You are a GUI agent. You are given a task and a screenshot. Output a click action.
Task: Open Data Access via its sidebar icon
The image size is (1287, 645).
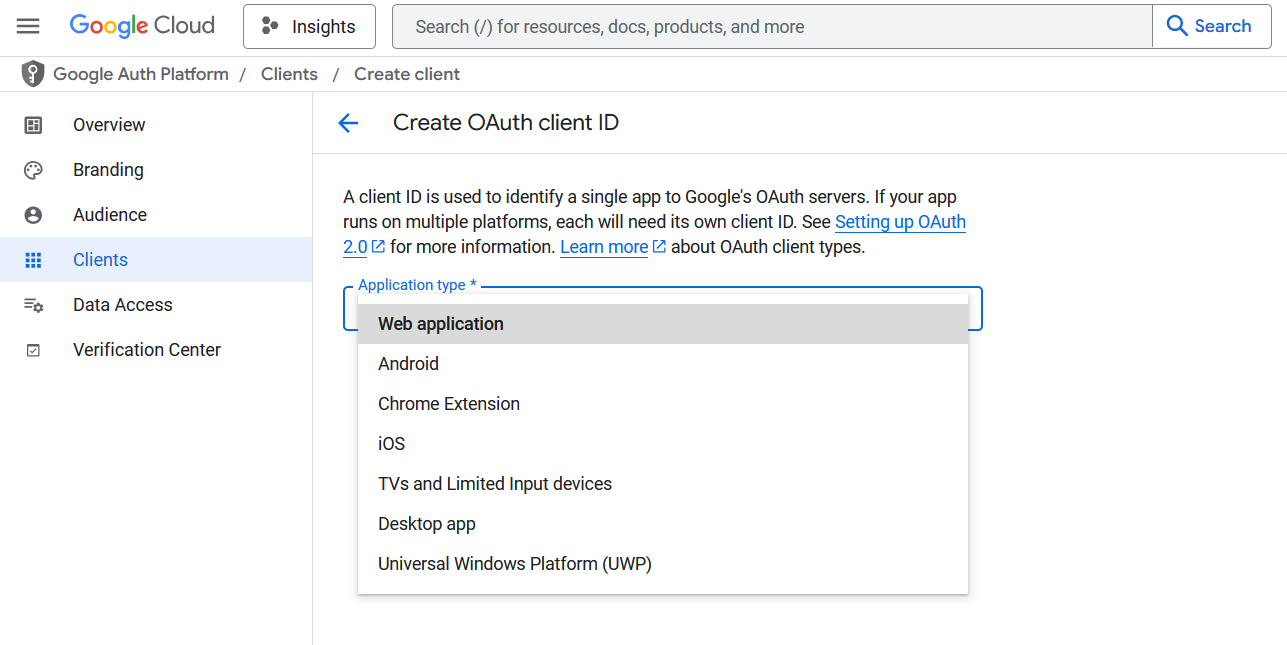click(x=34, y=304)
